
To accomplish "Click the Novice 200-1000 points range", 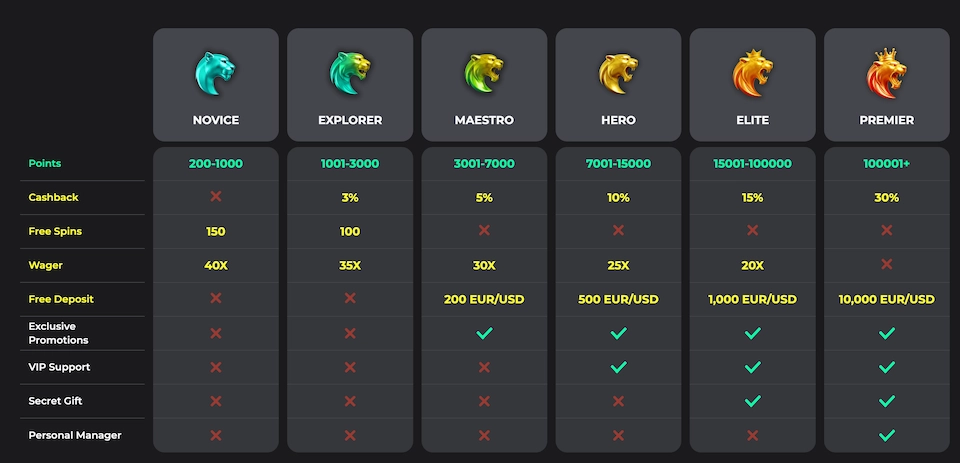I will coord(216,163).
